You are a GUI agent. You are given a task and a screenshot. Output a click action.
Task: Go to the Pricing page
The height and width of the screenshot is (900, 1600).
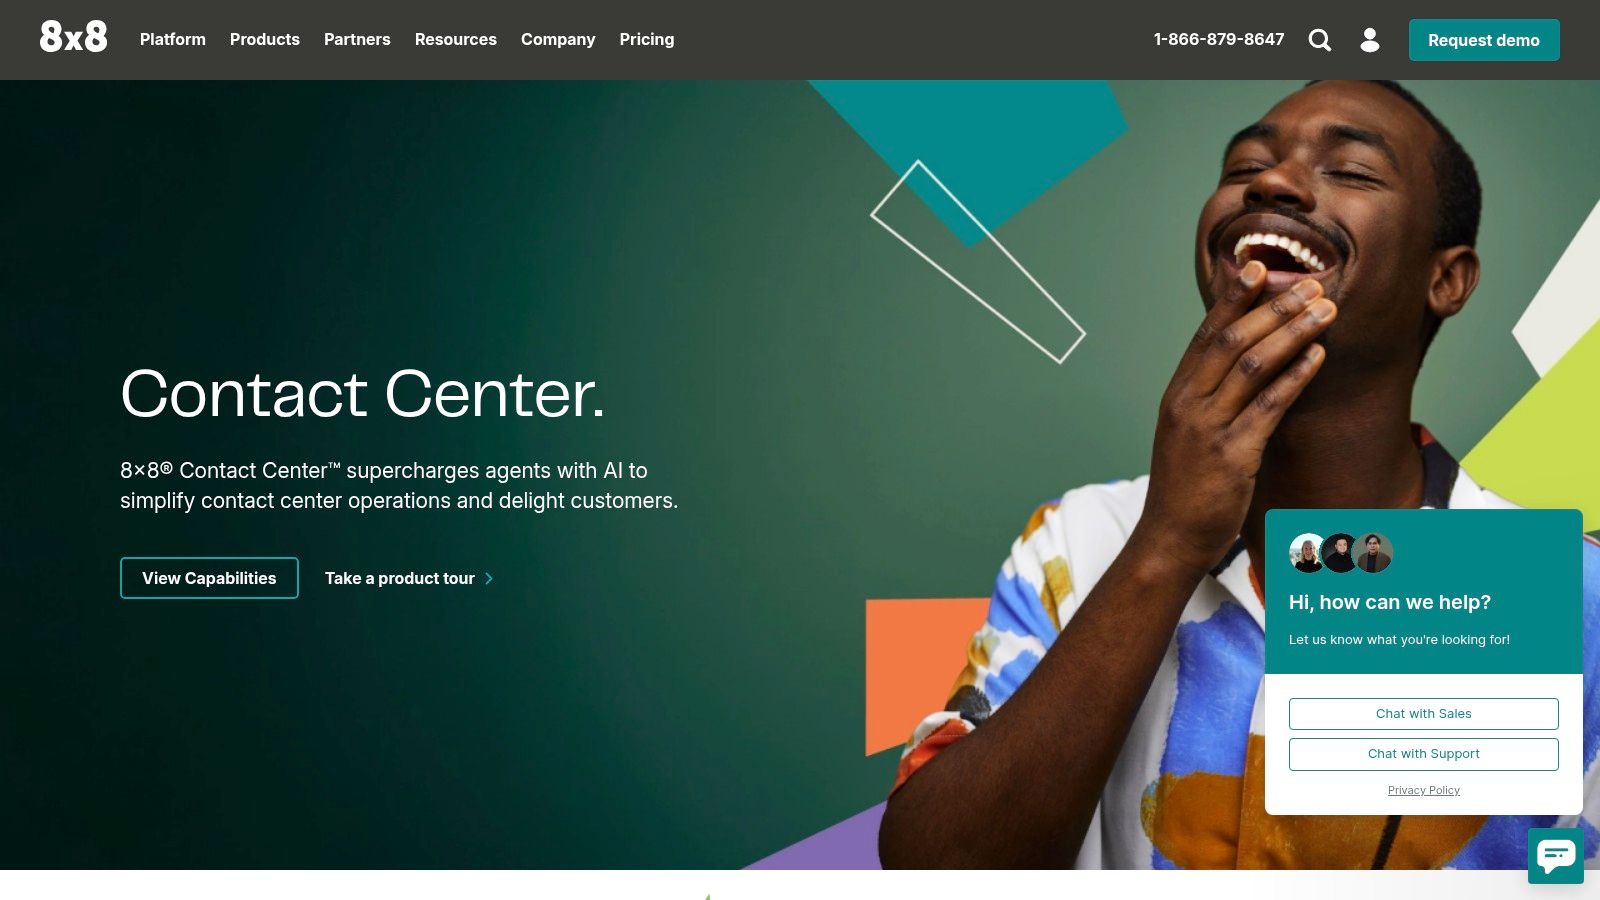647,39
